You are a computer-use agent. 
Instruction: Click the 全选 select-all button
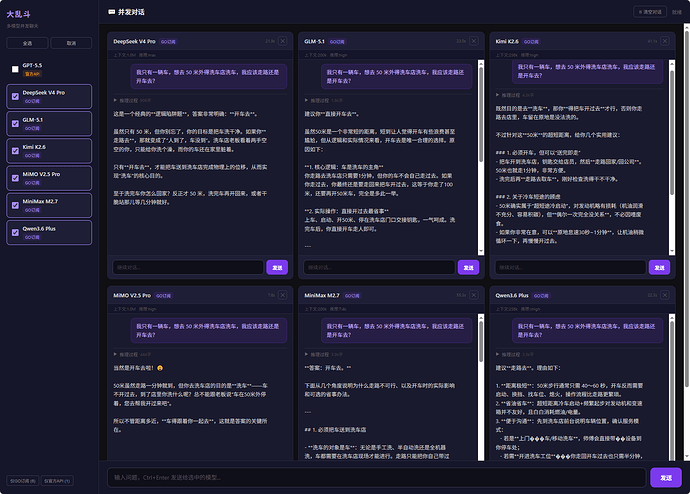27,43
